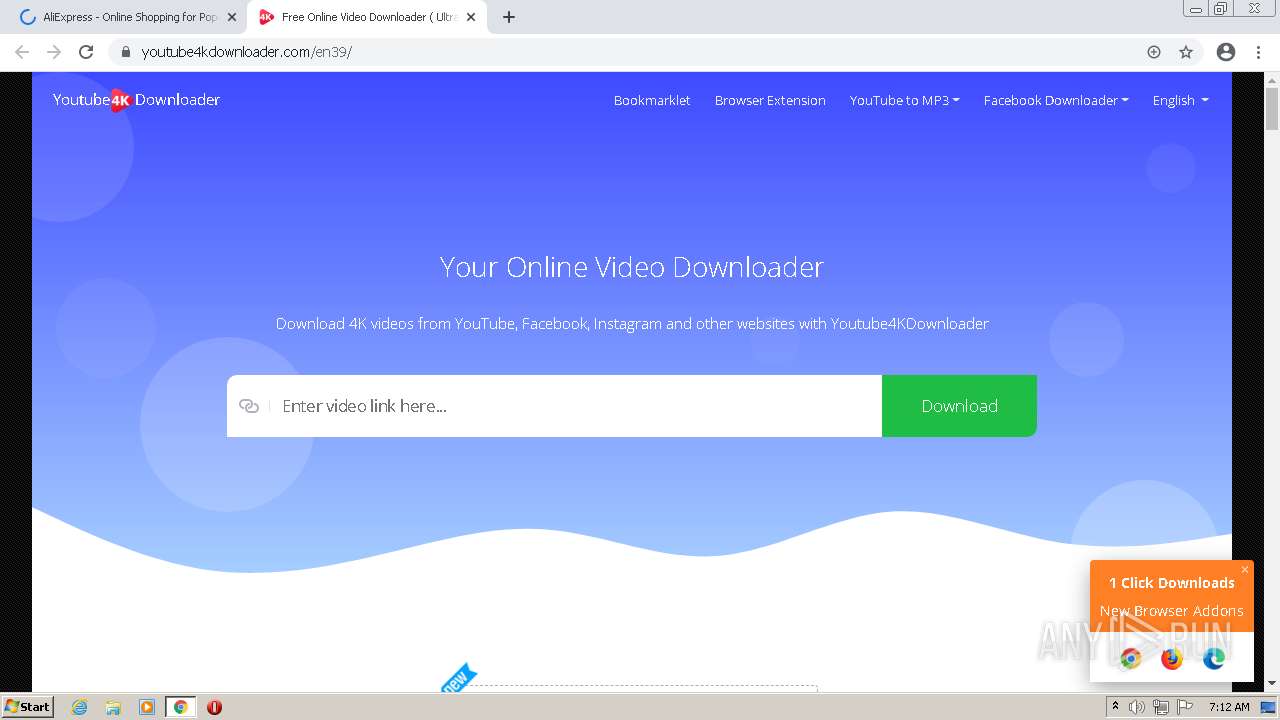Expand the YouTube to MP3 dropdown
Screen dimensions: 1280x720
click(904, 100)
